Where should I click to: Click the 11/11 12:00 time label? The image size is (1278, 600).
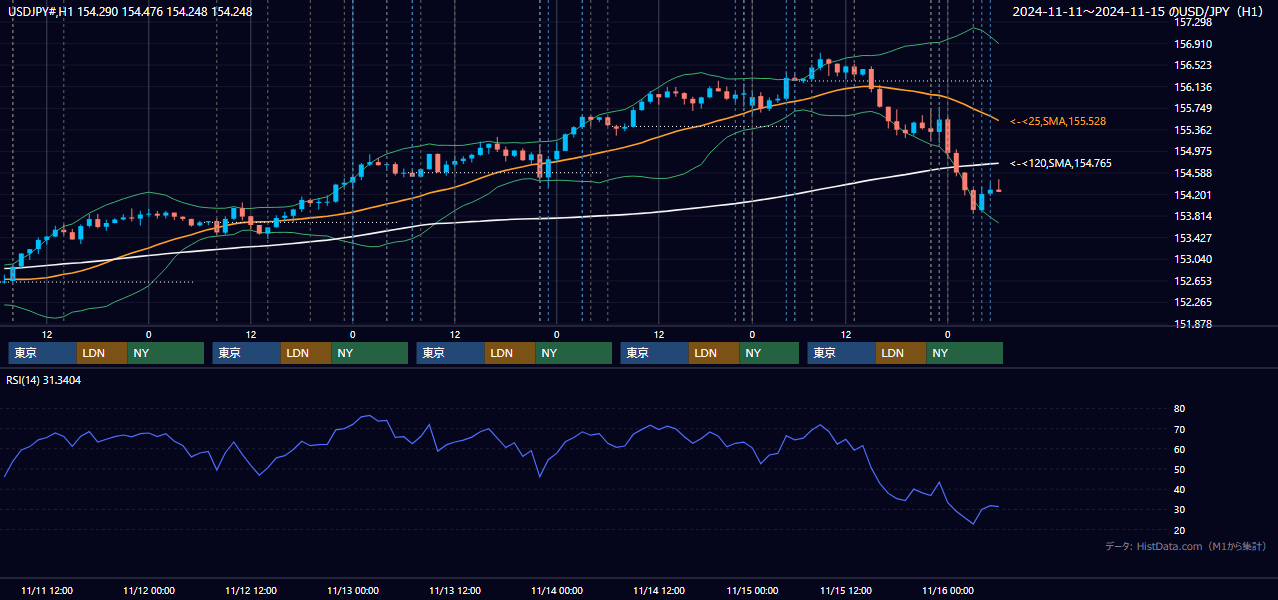click(46, 590)
